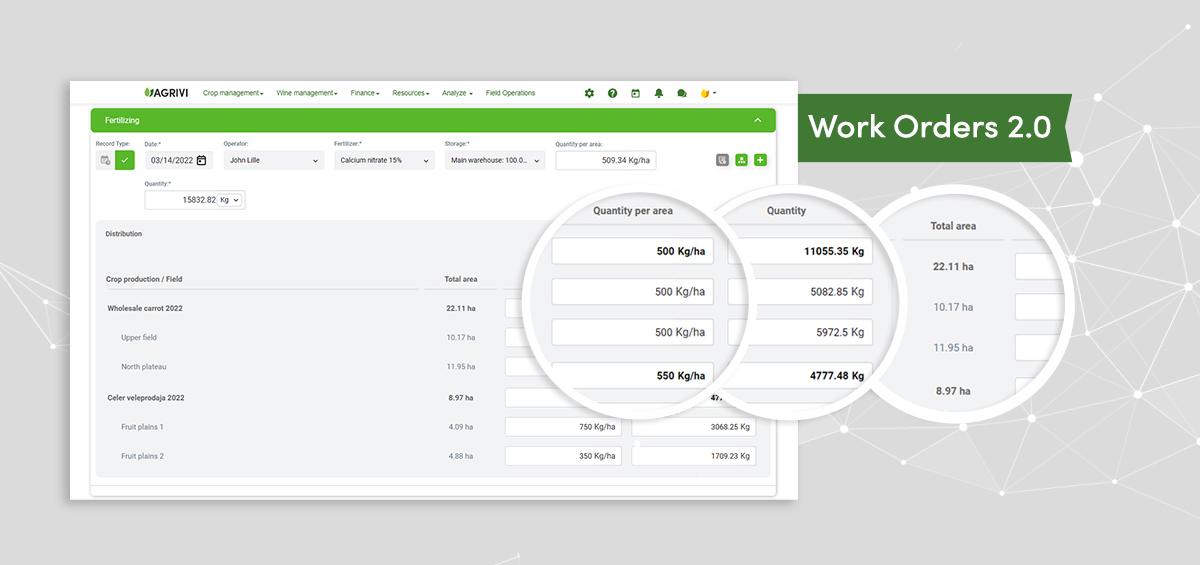Click the magnified Quantity per area header

tap(633, 211)
